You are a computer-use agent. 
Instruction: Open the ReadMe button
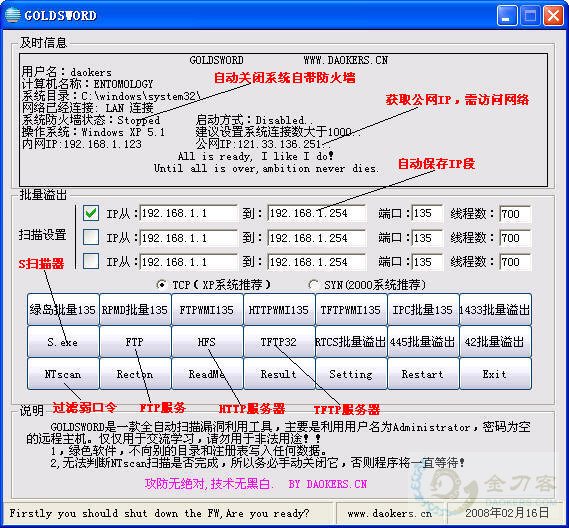click(207, 374)
